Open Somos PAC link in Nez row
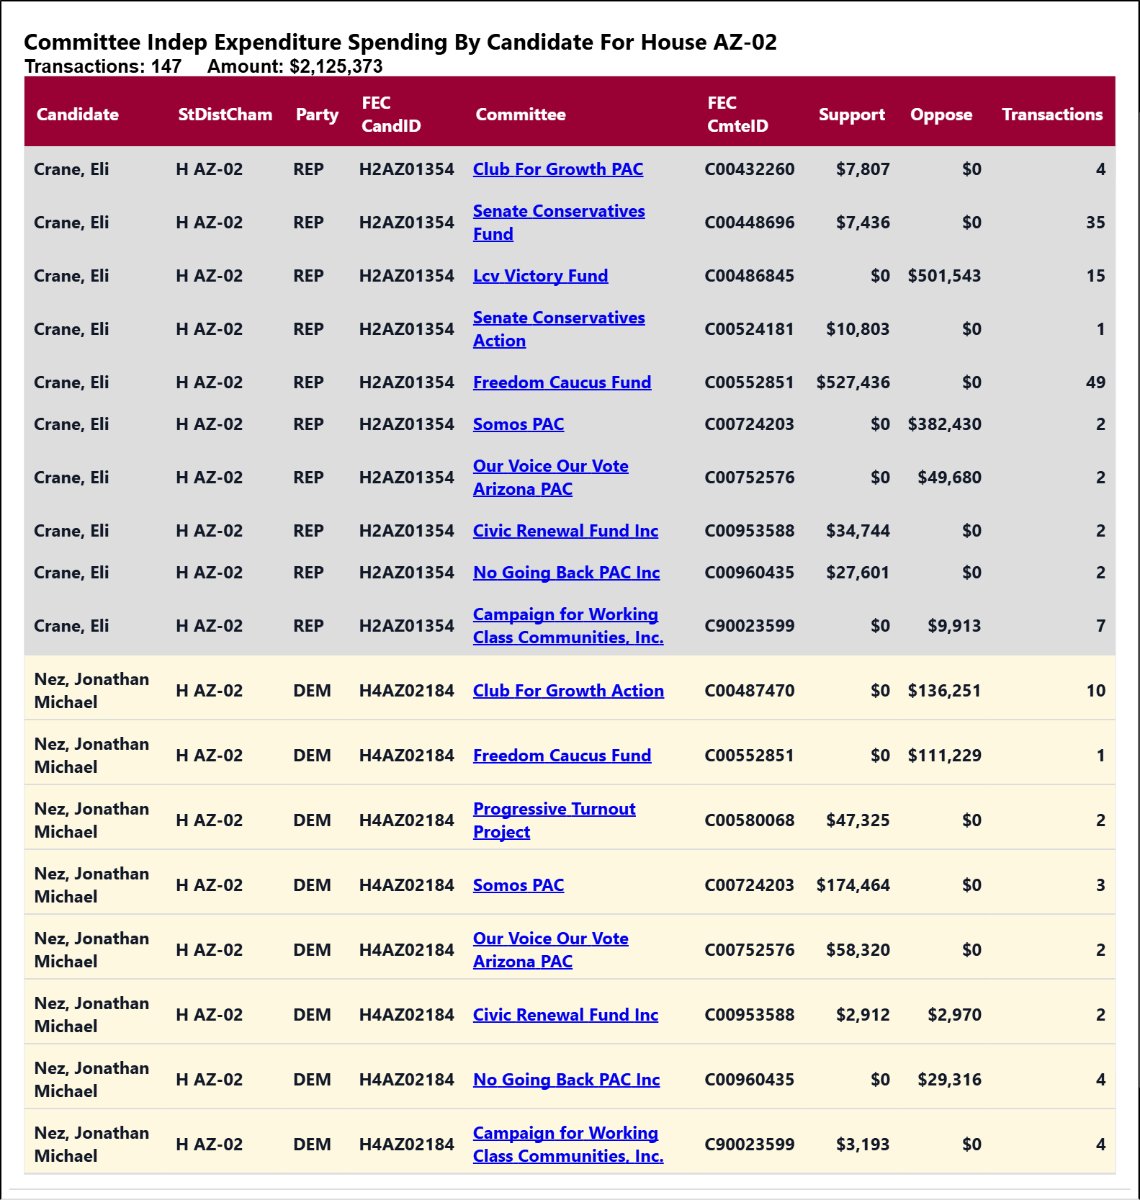Image resolution: width=1140 pixels, height=1200 pixels. click(x=518, y=885)
